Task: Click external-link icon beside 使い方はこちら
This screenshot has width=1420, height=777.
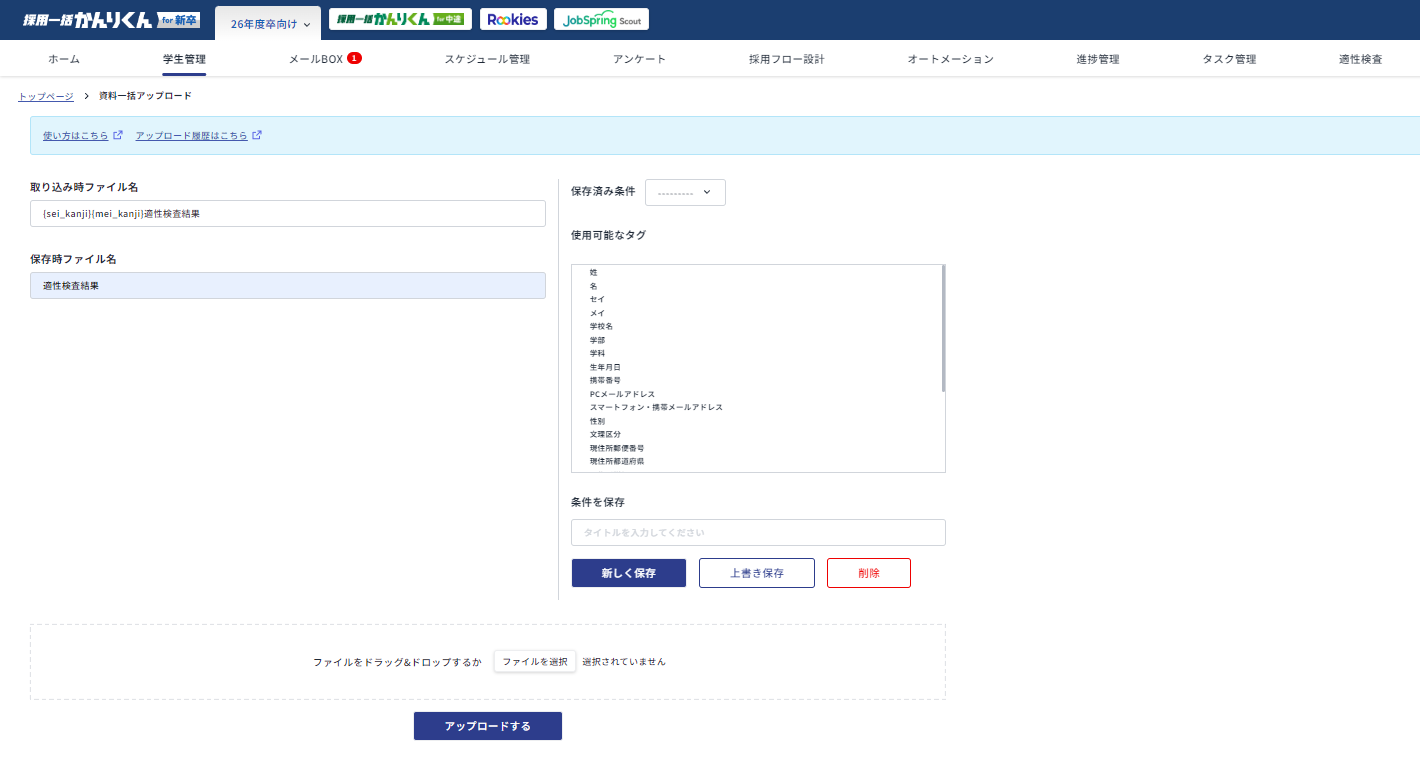Action: tap(118, 135)
